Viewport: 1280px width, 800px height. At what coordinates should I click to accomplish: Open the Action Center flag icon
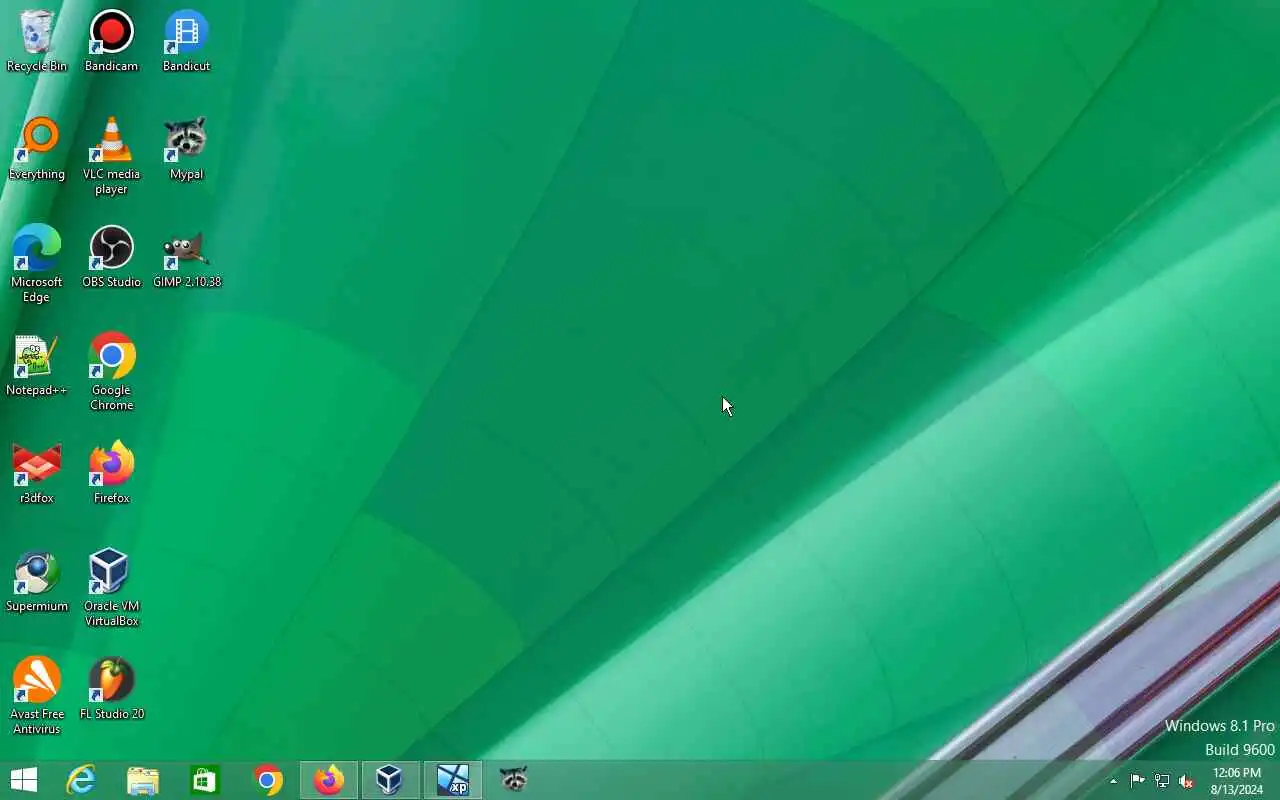1137,782
